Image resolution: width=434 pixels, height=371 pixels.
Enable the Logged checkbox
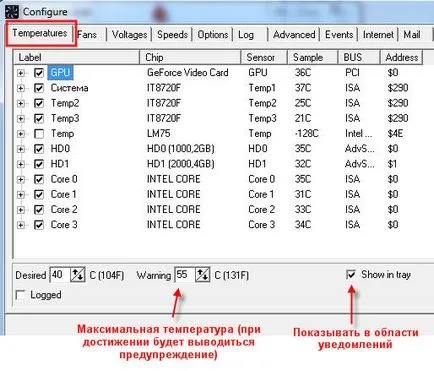pyautogui.click(x=21, y=295)
